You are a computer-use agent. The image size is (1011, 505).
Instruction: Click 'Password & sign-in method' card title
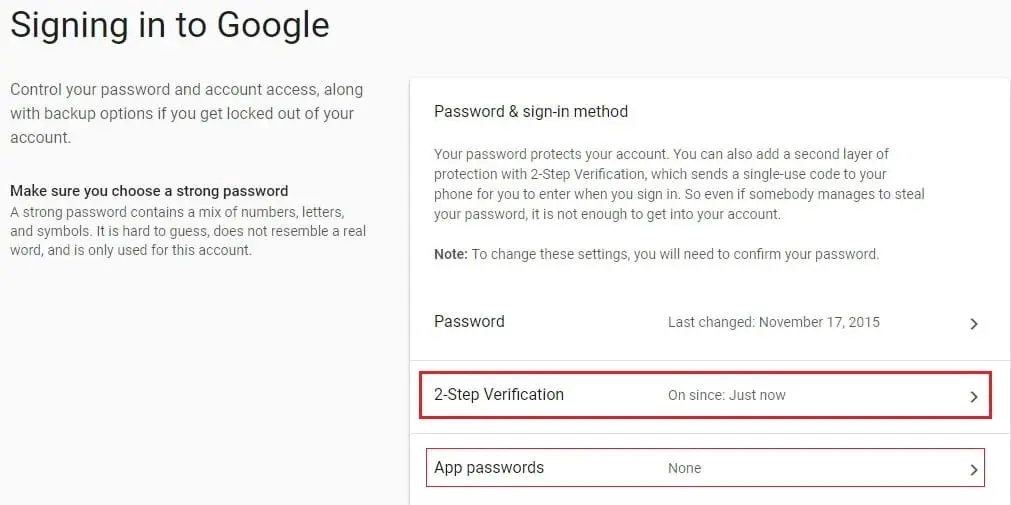coord(531,111)
